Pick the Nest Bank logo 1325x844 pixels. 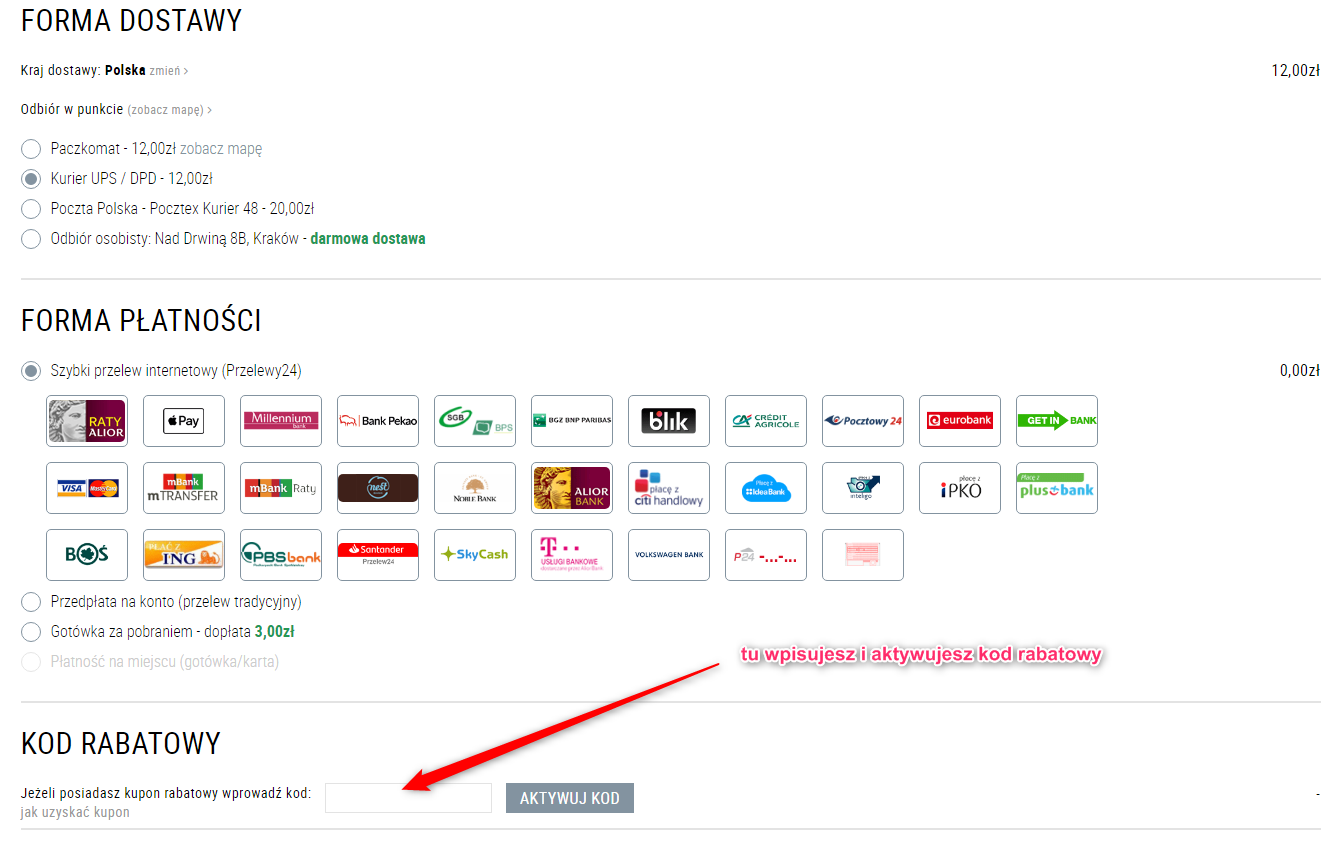click(378, 488)
